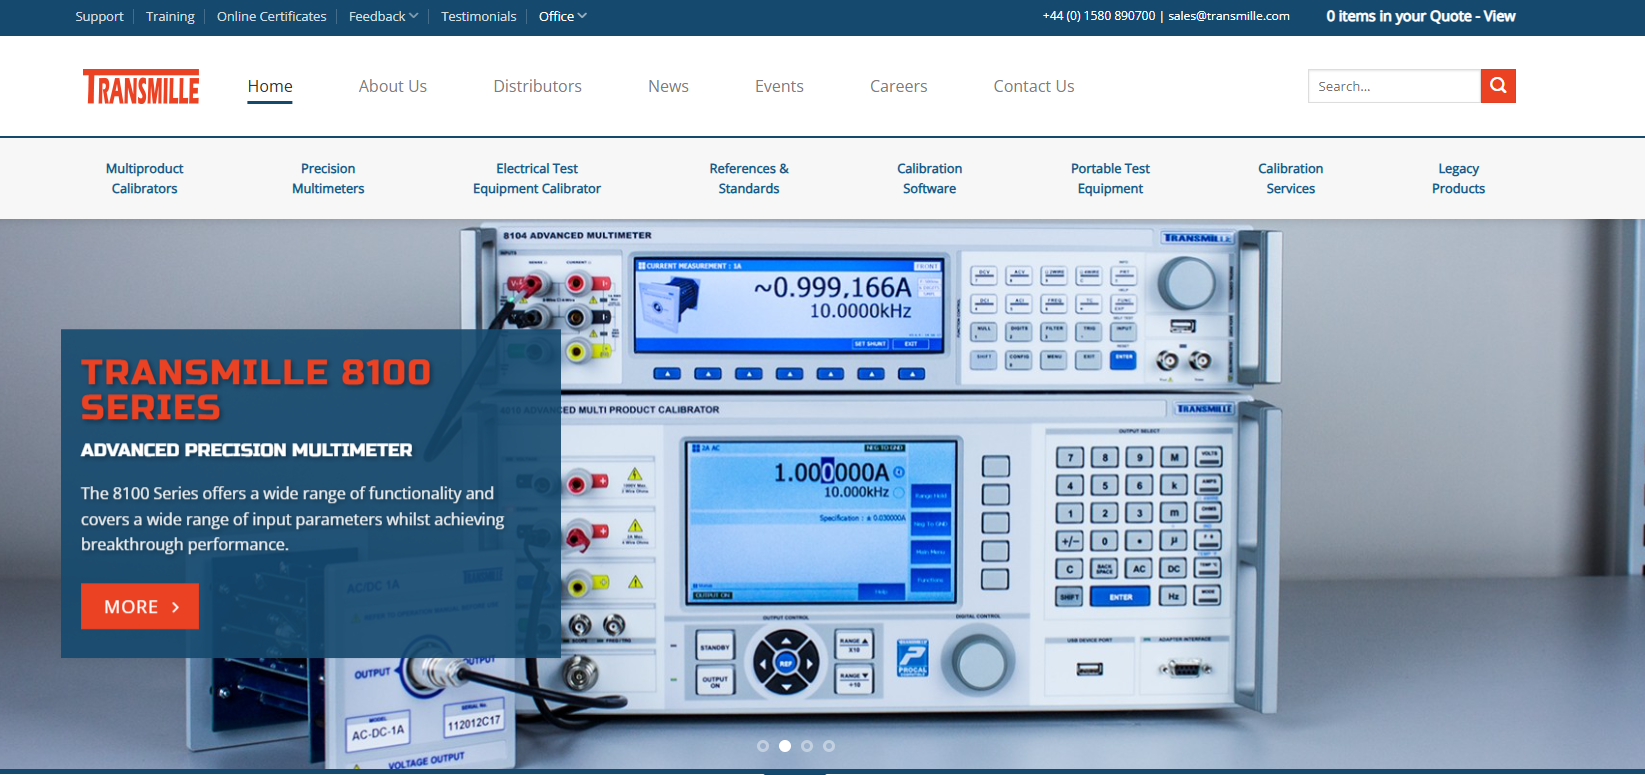This screenshot has width=1645, height=775.
Task: Open Portable Test Equipment category
Action: (1110, 178)
